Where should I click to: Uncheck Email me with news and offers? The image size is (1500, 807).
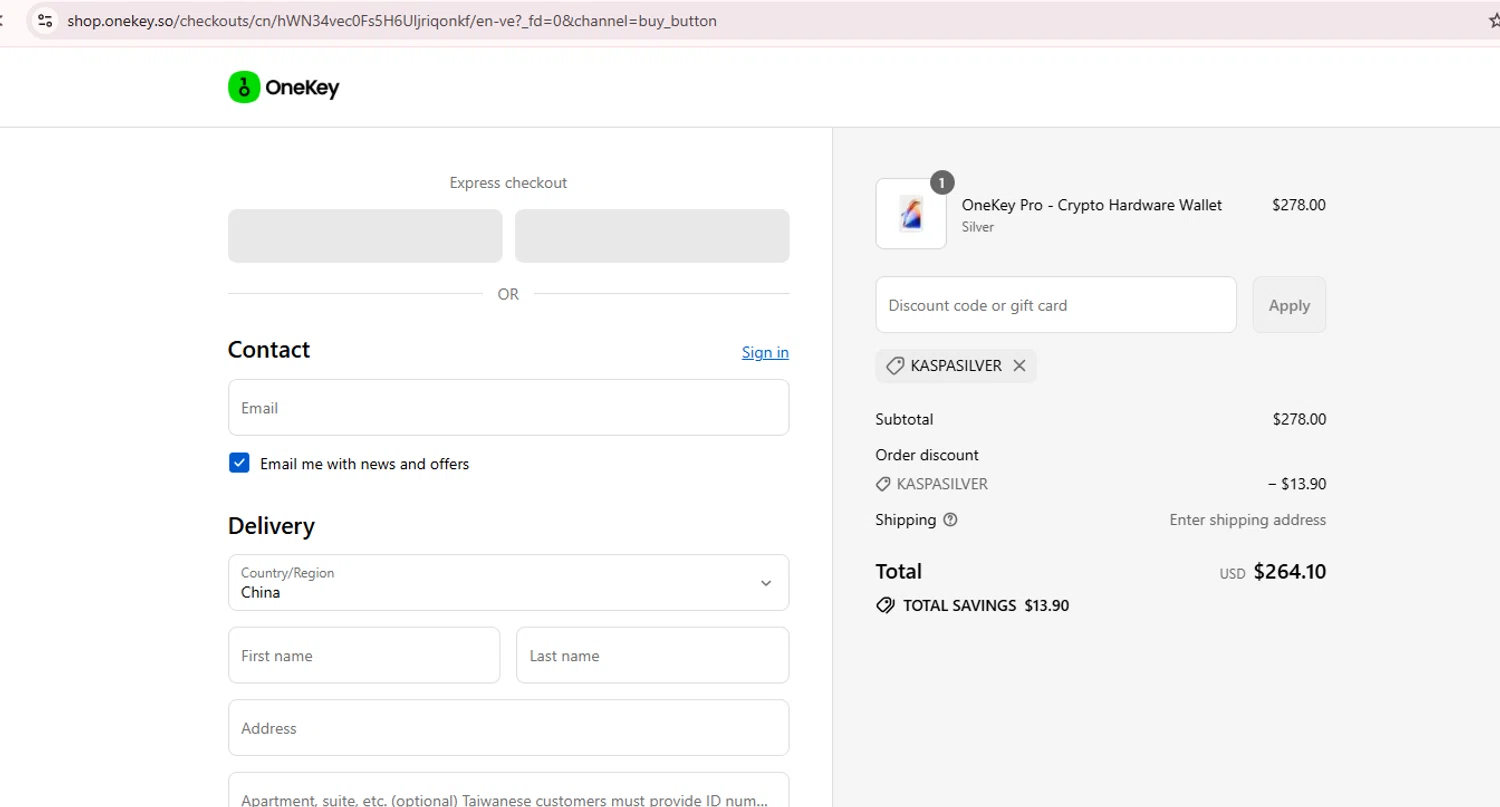click(239, 463)
